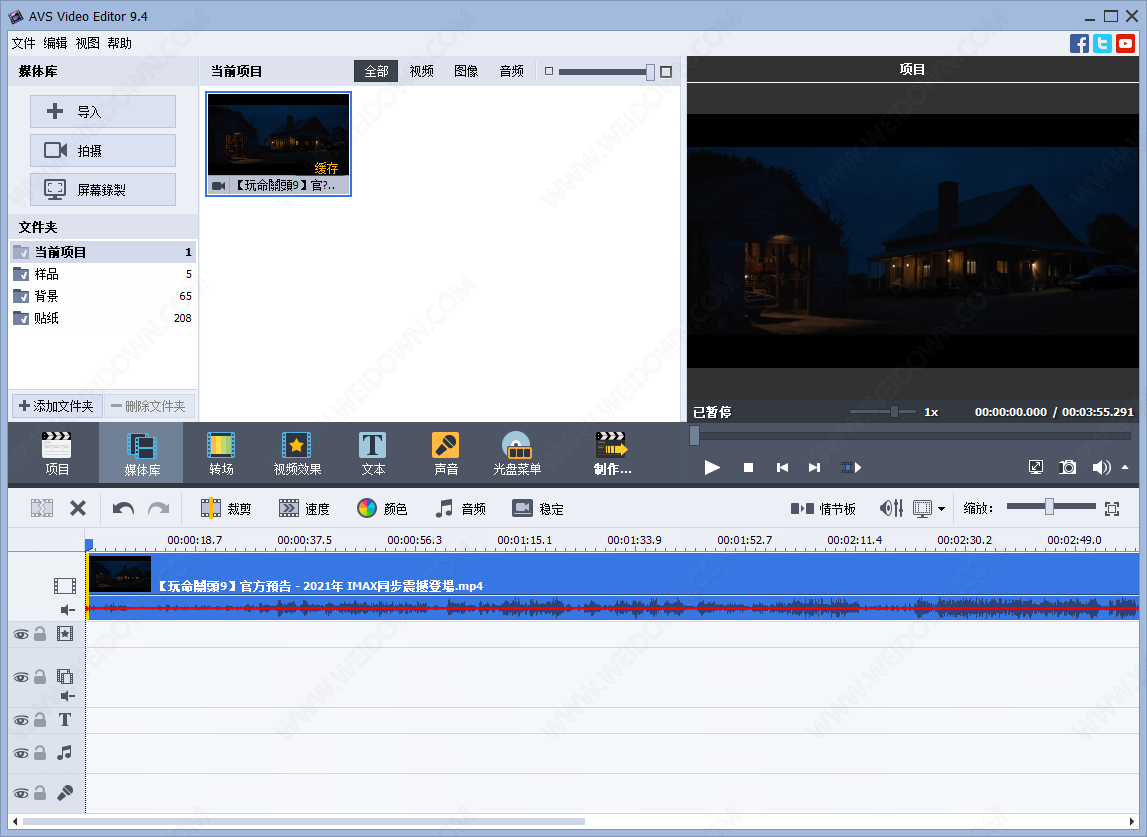Select the 玩命關頭9 video thumbnail

278,143
